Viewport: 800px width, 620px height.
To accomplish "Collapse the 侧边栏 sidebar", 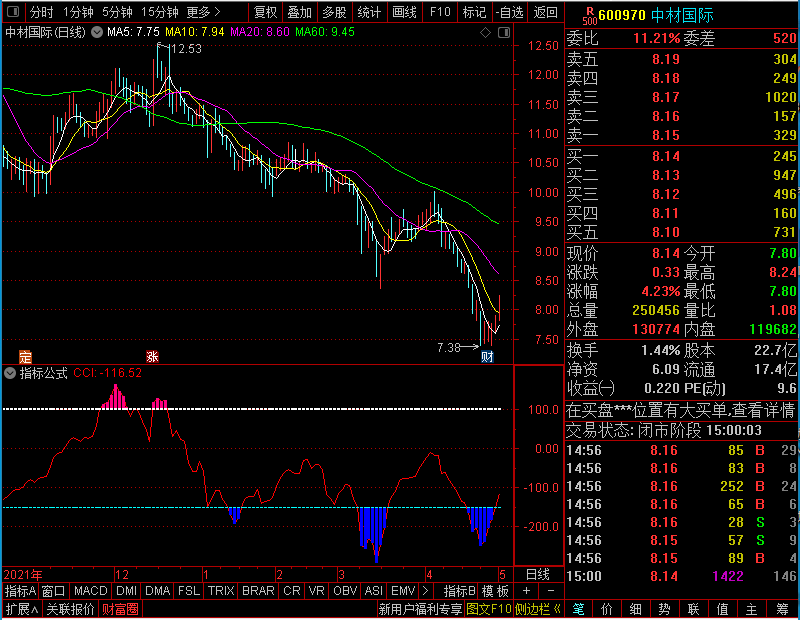I will [x=538, y=609].
